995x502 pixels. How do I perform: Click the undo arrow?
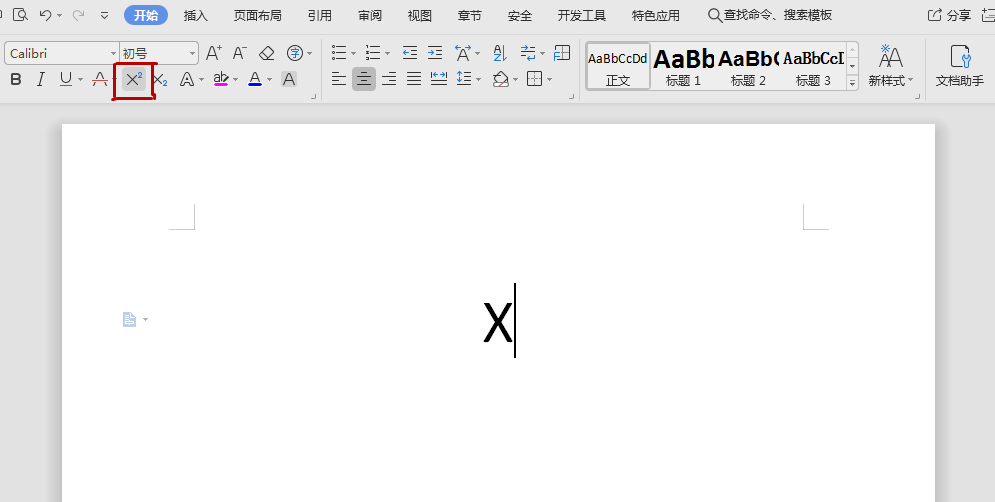(x=45, y=15)
